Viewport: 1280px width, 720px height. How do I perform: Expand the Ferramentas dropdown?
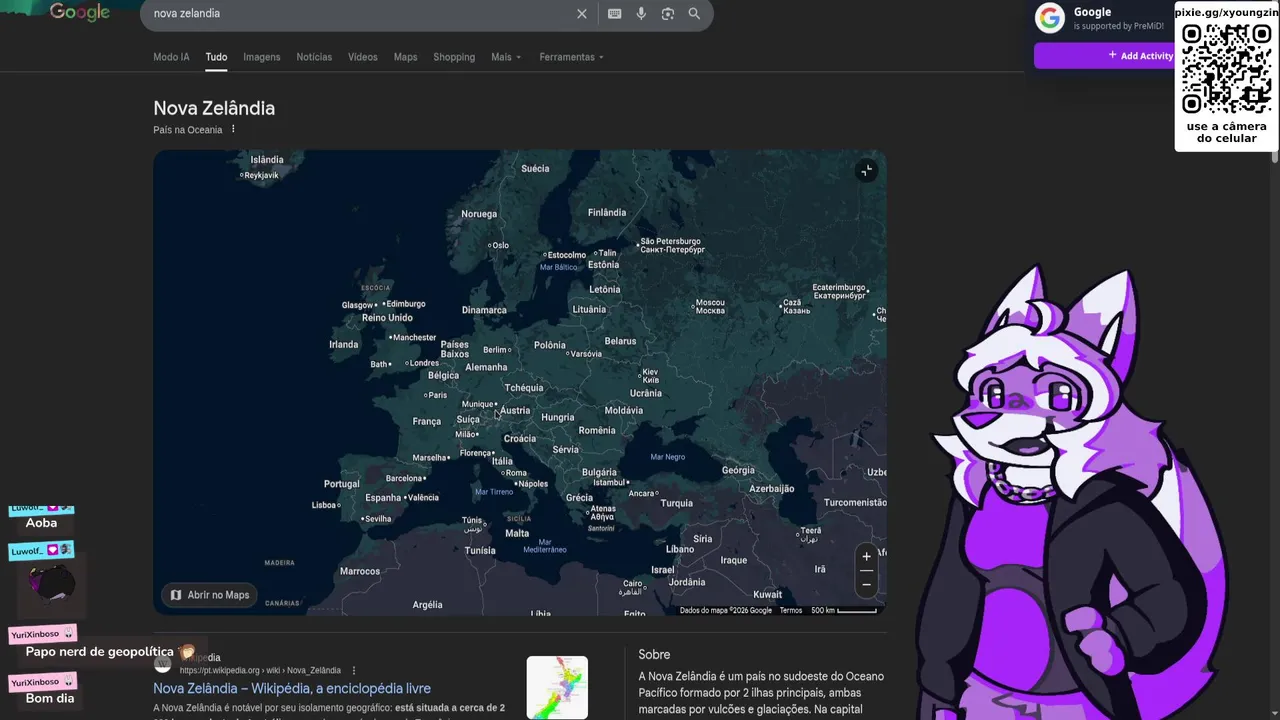point(571,57)
